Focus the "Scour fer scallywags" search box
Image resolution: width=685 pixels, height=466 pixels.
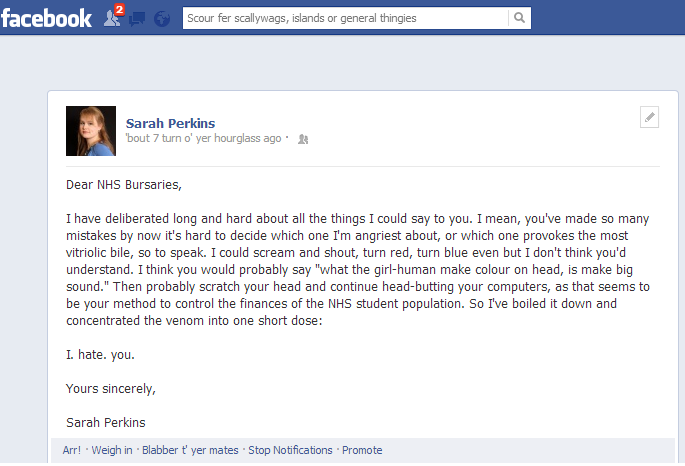click(345, 18)
